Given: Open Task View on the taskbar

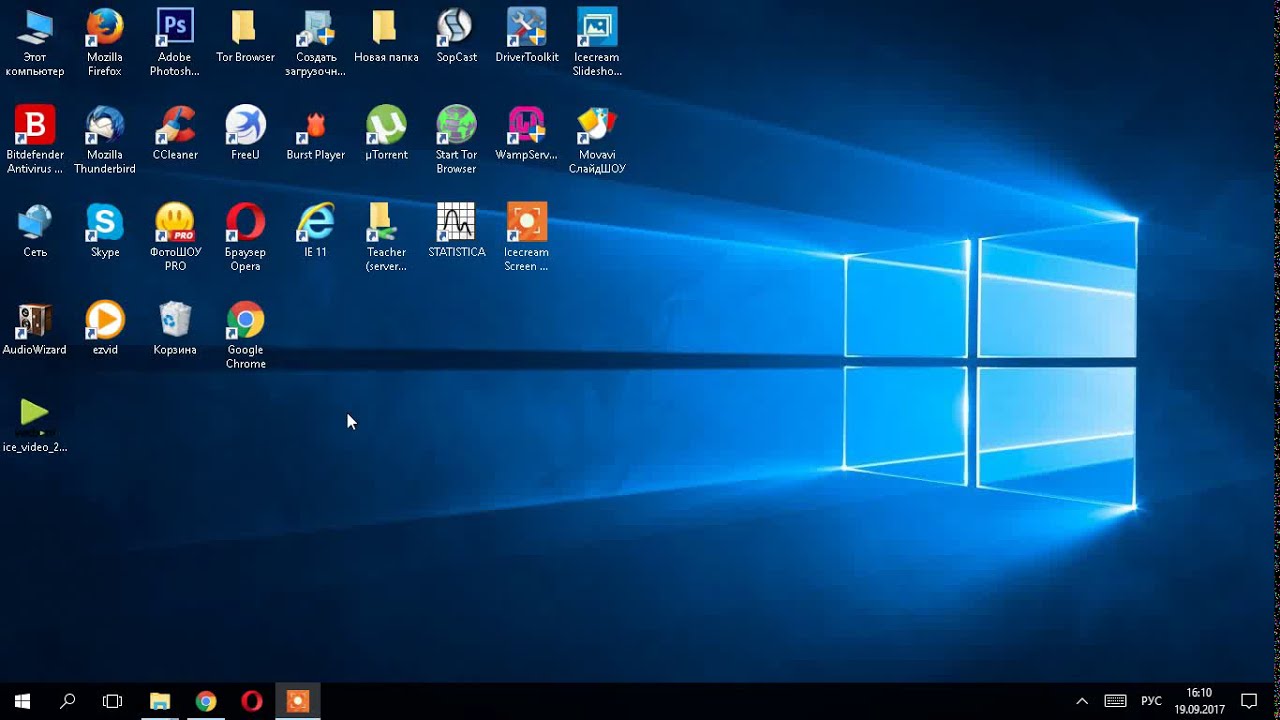Looking at the screenshot, I should point(113,701).
